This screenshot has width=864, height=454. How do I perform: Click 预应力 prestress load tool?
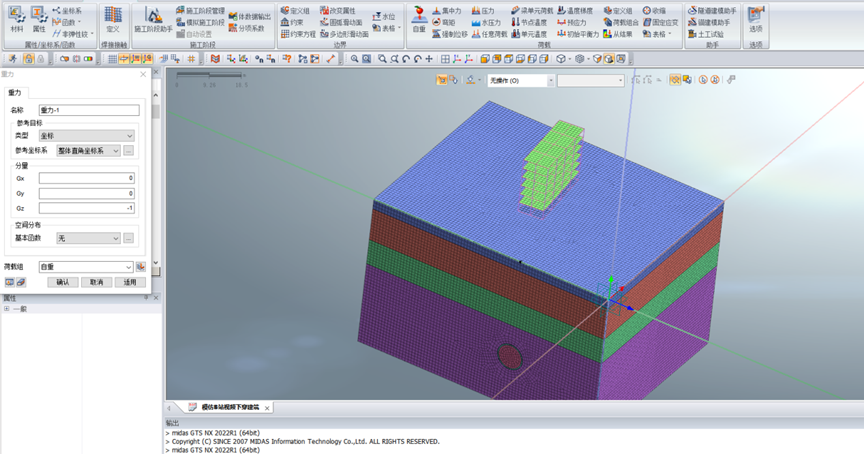coord(572,22)
